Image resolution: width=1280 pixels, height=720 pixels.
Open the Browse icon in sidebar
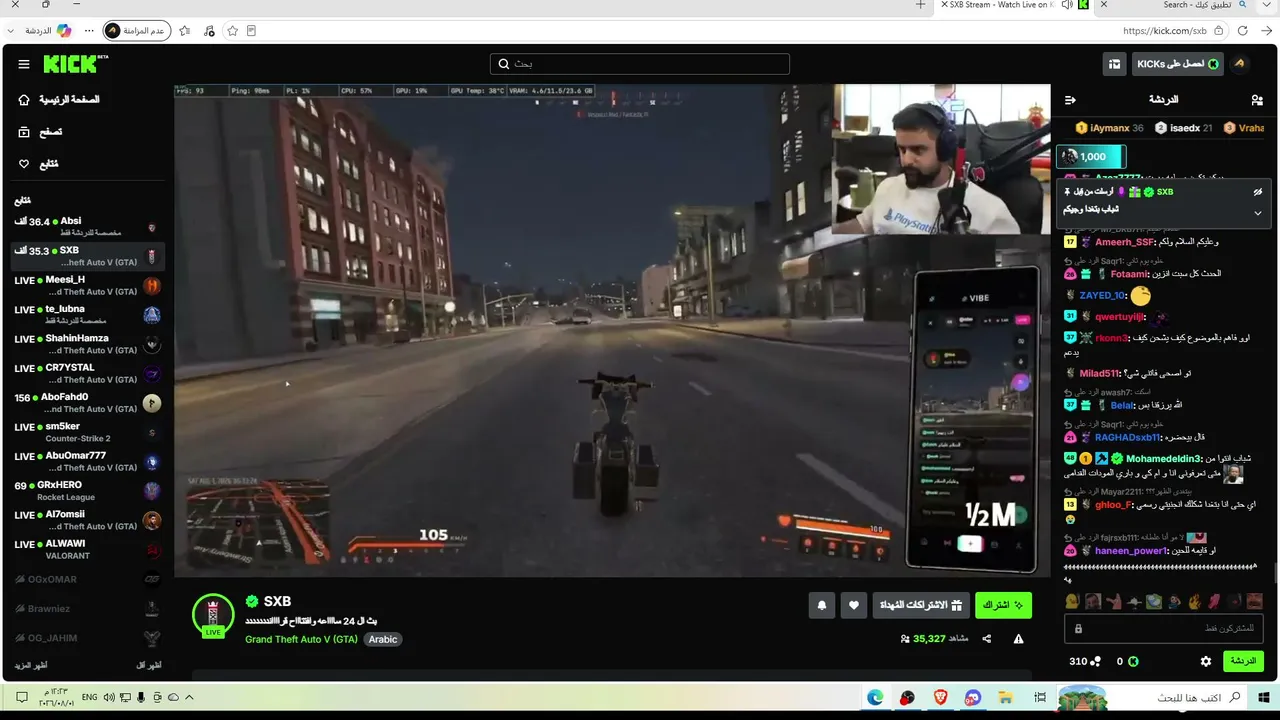pyautogui.click(x=24, y=132)
